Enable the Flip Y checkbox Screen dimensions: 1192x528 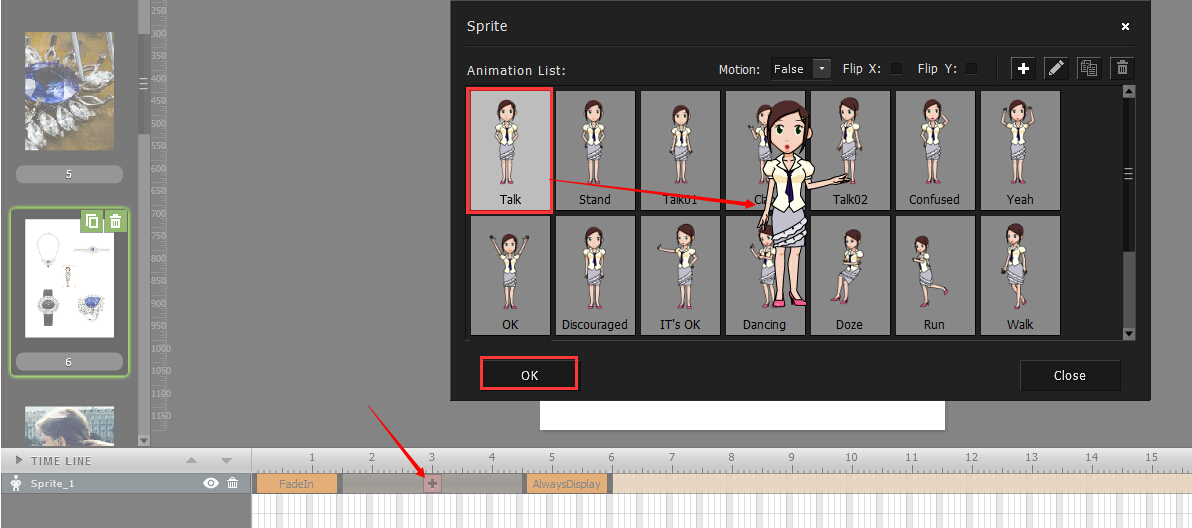click(x=971, y=68)
